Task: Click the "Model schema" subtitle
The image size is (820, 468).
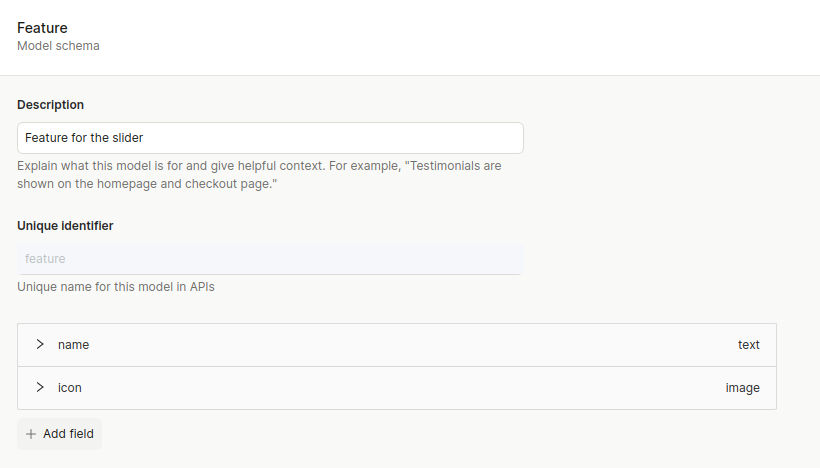Action: point(58,46)
